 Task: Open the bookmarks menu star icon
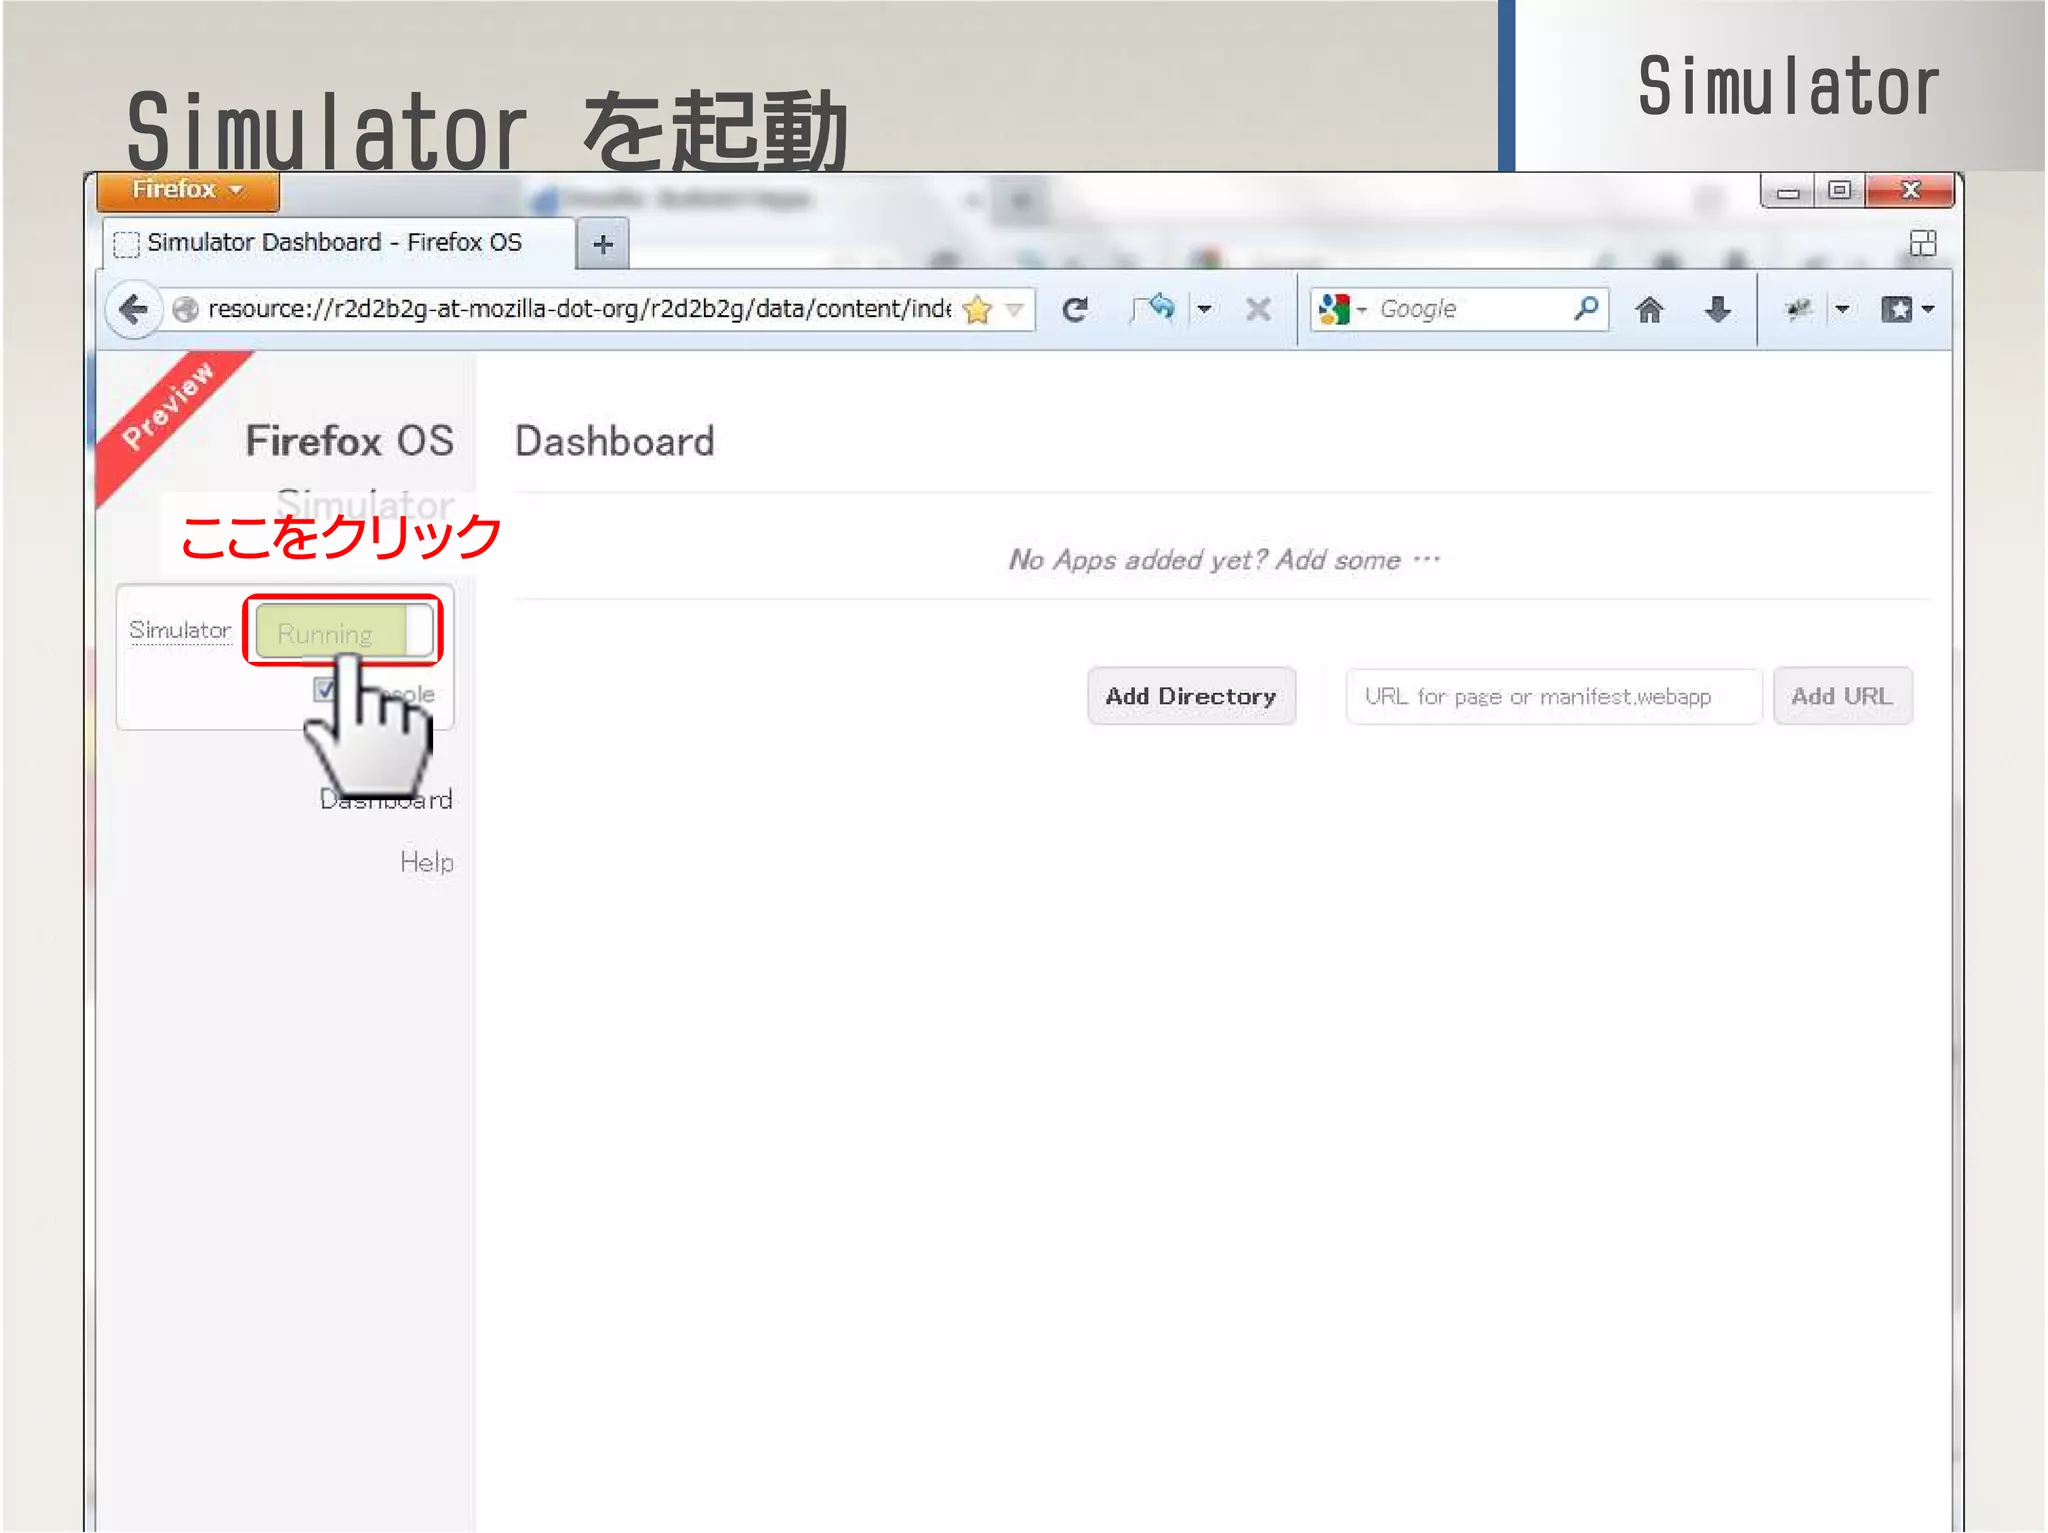pos(1896,310)
